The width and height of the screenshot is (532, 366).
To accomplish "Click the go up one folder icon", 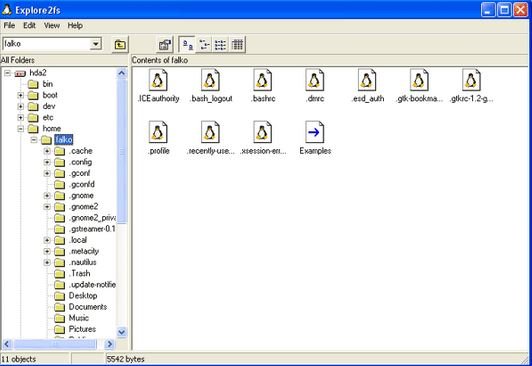I will tap(120, 44).
